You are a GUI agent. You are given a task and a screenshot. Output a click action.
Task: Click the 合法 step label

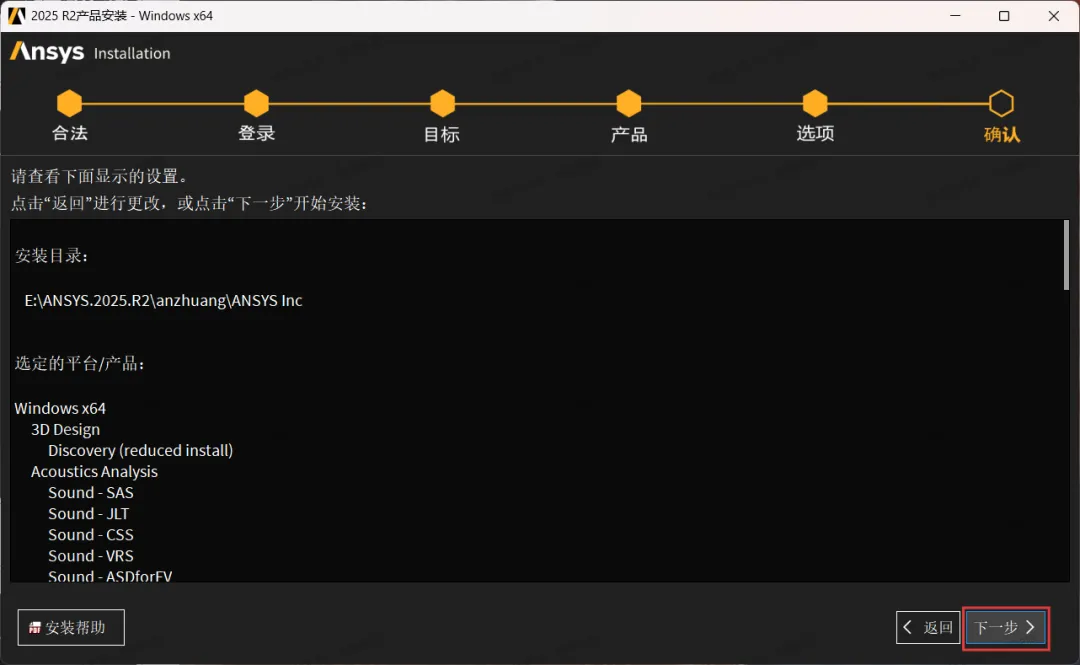(70, 133)
